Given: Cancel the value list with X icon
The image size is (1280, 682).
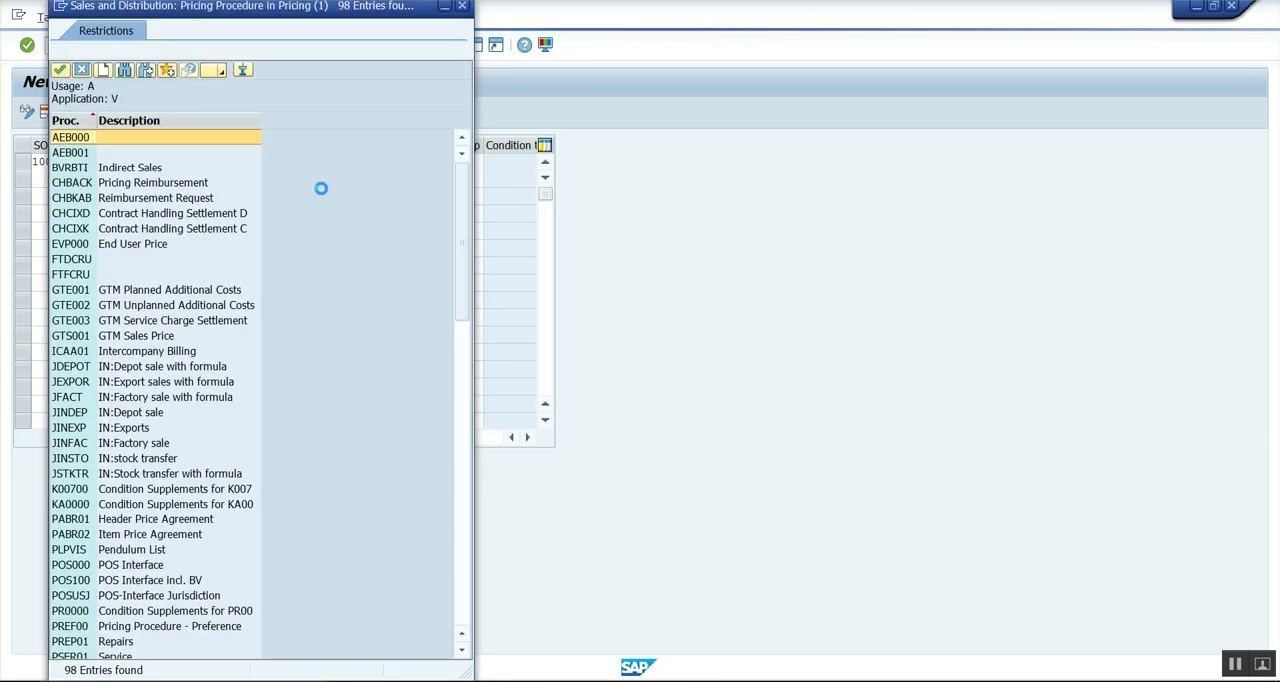Looking at the screenshot, I should tap(81, 70).
